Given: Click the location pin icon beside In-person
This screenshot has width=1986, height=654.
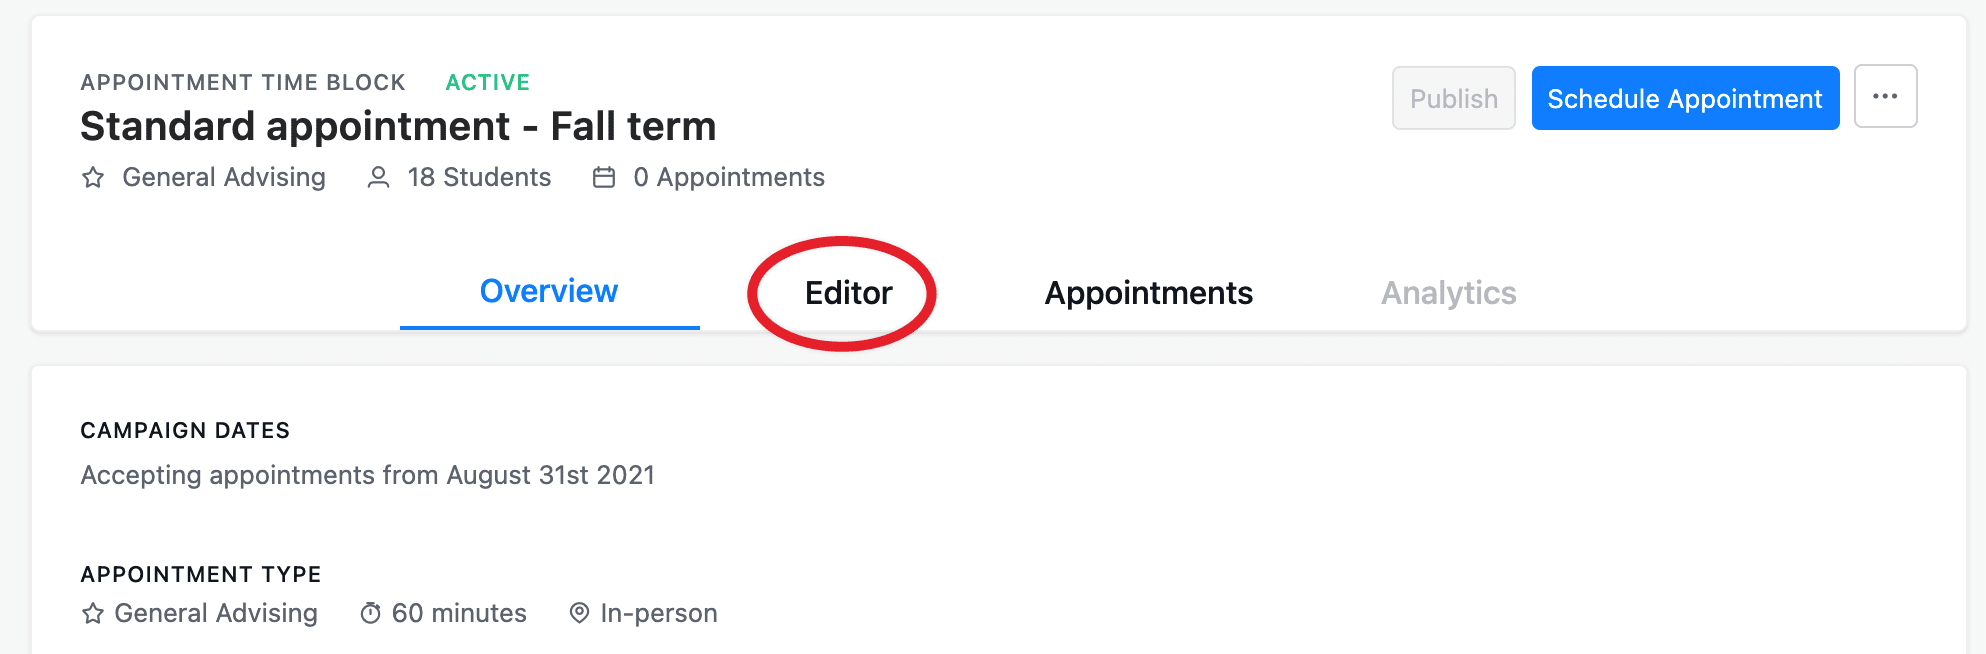Looking at the screenshot, I should pyautogui.click(x=579, y=613).
